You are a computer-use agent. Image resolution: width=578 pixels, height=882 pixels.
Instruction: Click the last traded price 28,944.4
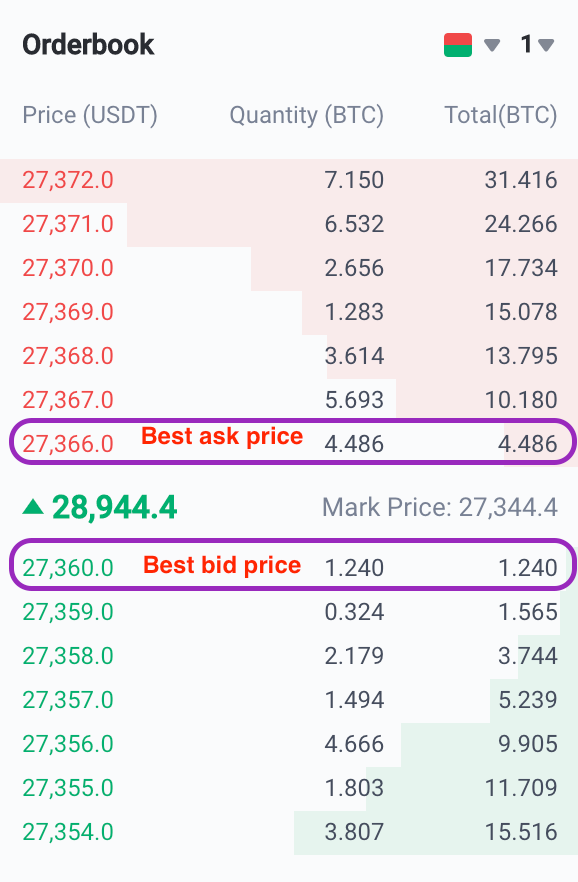(115, 507)
